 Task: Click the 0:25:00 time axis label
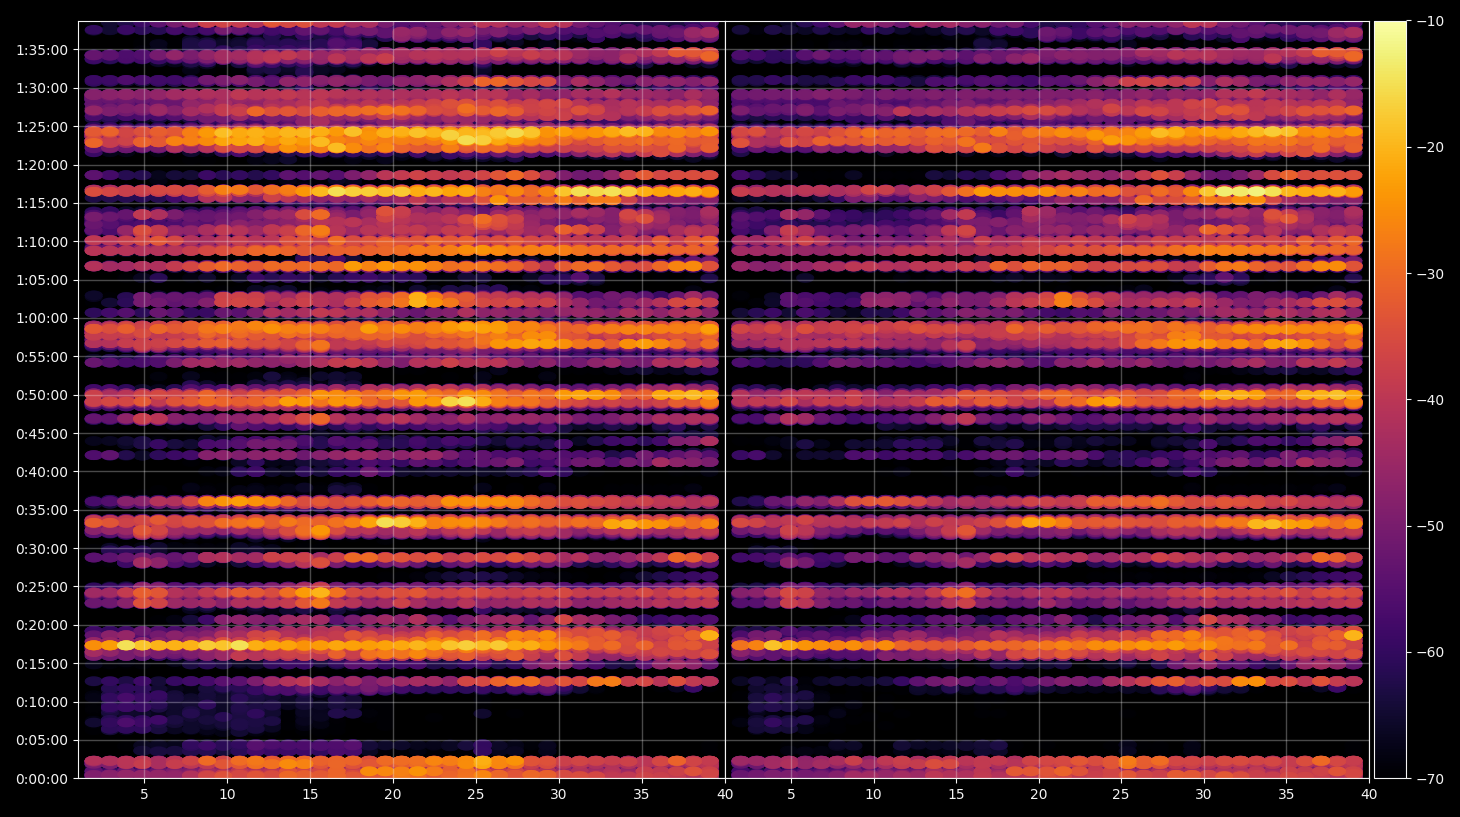point(42,587)
